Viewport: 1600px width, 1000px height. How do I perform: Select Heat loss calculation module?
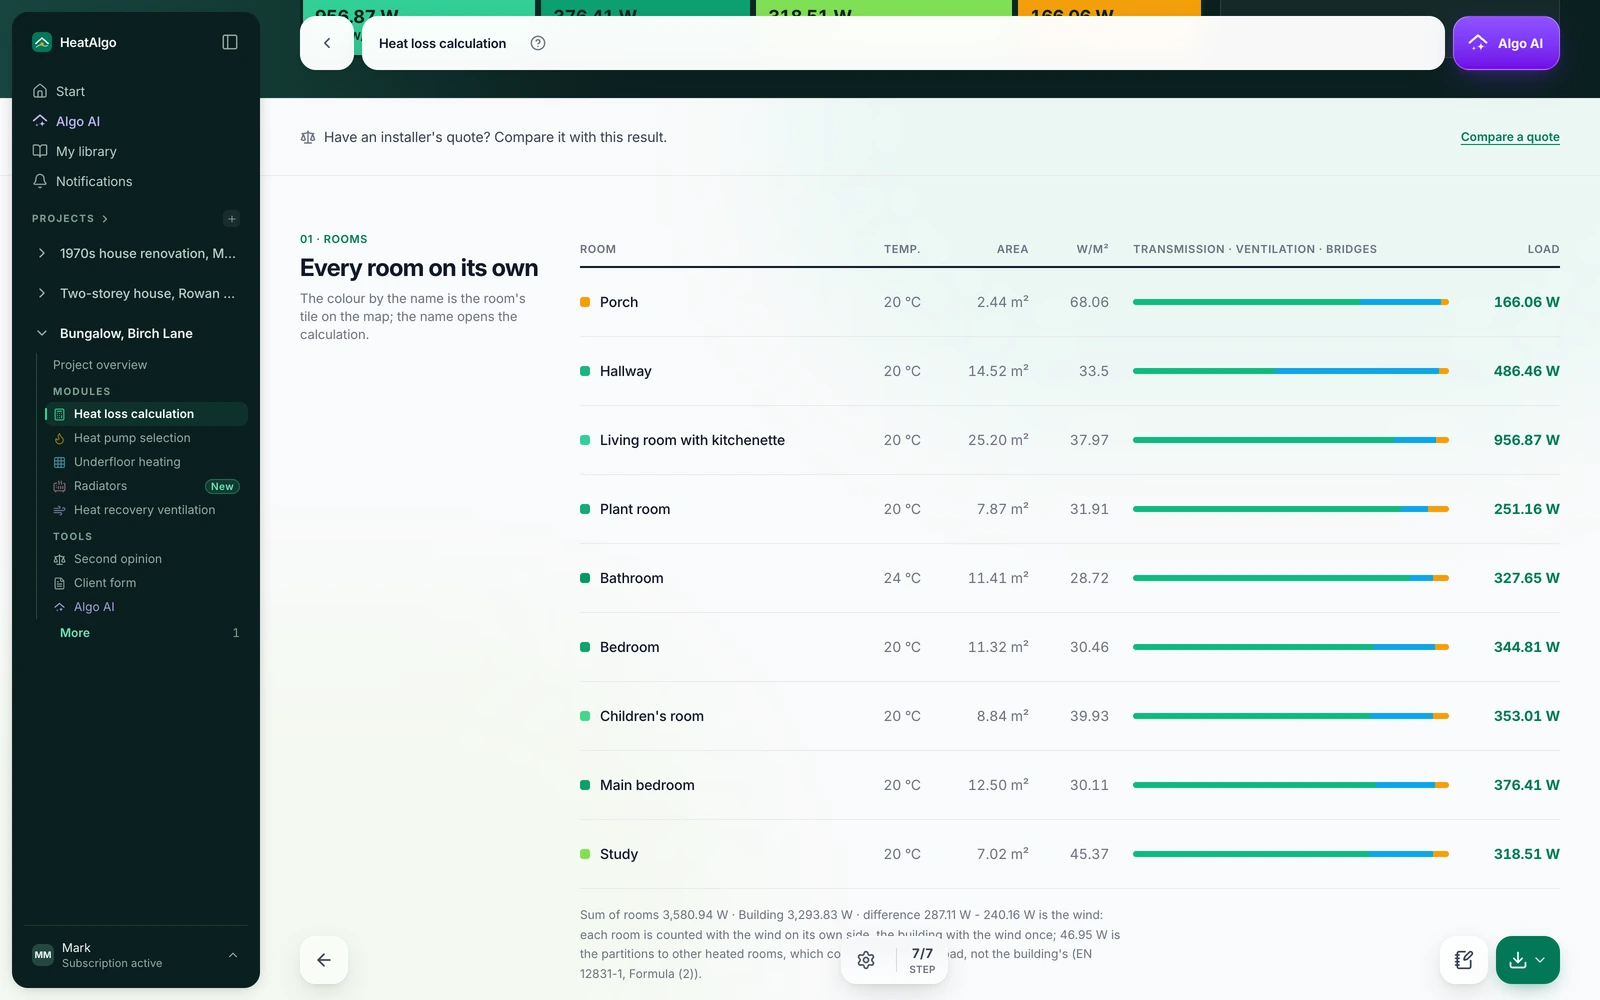[x=146, y=414]
